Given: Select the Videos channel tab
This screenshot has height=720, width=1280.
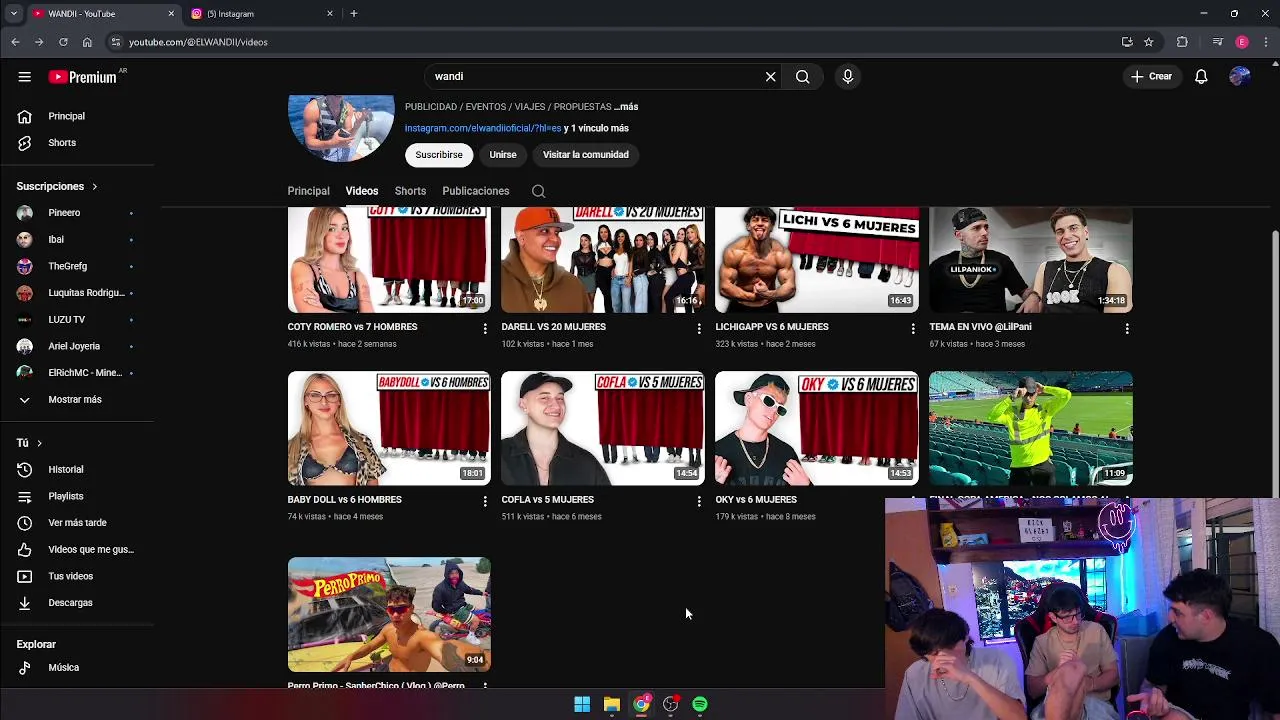Looking at the screenshot, I should click(362, 191).
